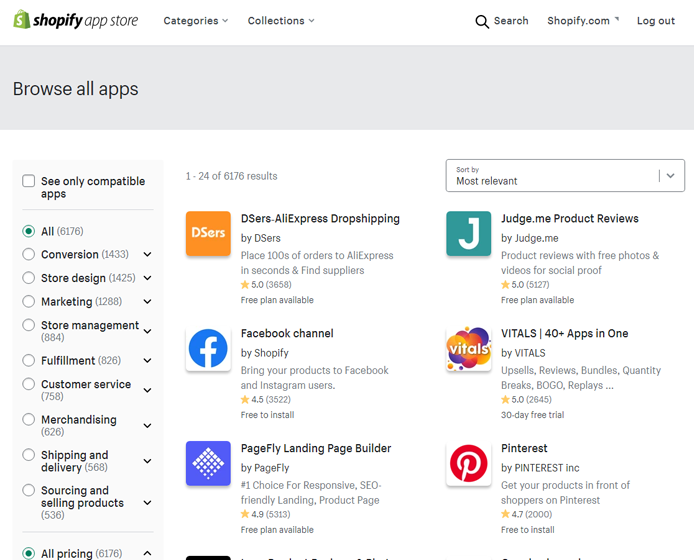Tick See only compatible apps checkbox
Viewport: 694px width, 560px height.
[x=29, y=181]
